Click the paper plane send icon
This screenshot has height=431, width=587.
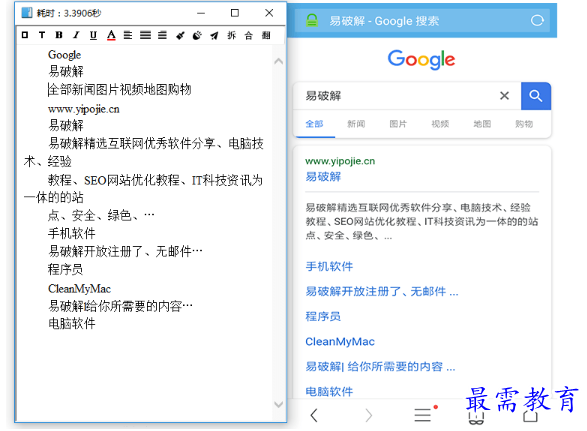[x=214, y=36]
